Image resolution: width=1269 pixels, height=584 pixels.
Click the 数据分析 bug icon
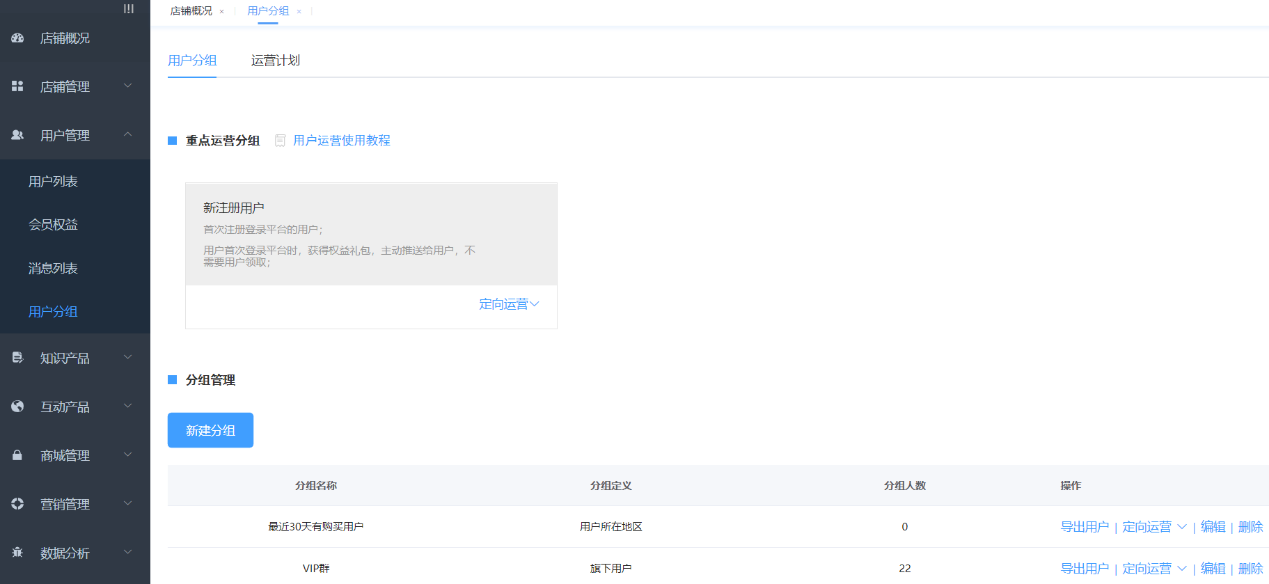pyautogui.click(x=17, y=553)
